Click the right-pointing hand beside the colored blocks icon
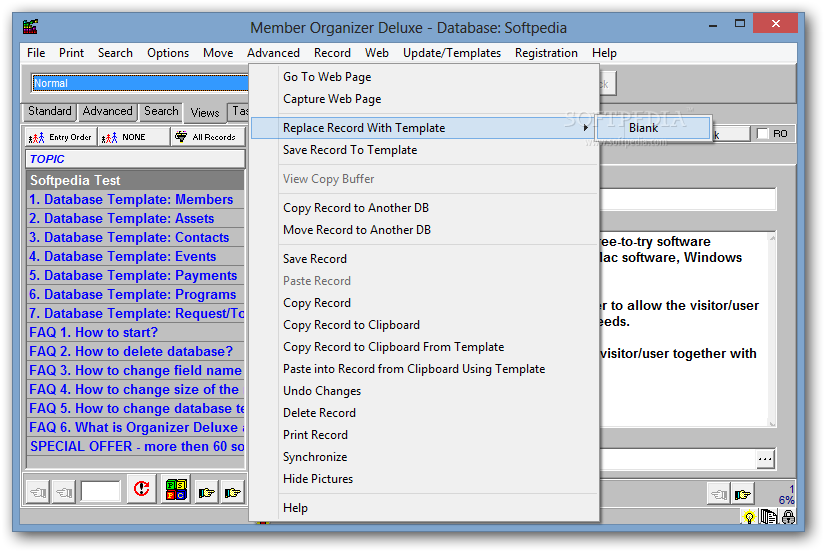Screen dimensions: 825x552 tap(206, 493)
